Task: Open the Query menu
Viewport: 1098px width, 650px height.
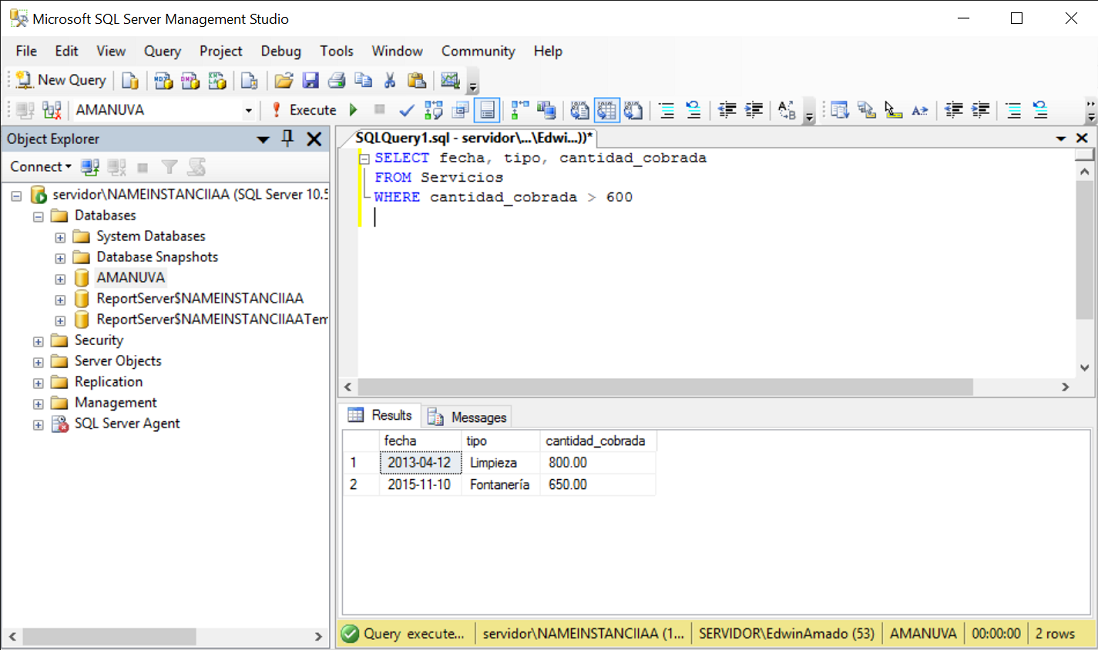Action: coord(162,51)
